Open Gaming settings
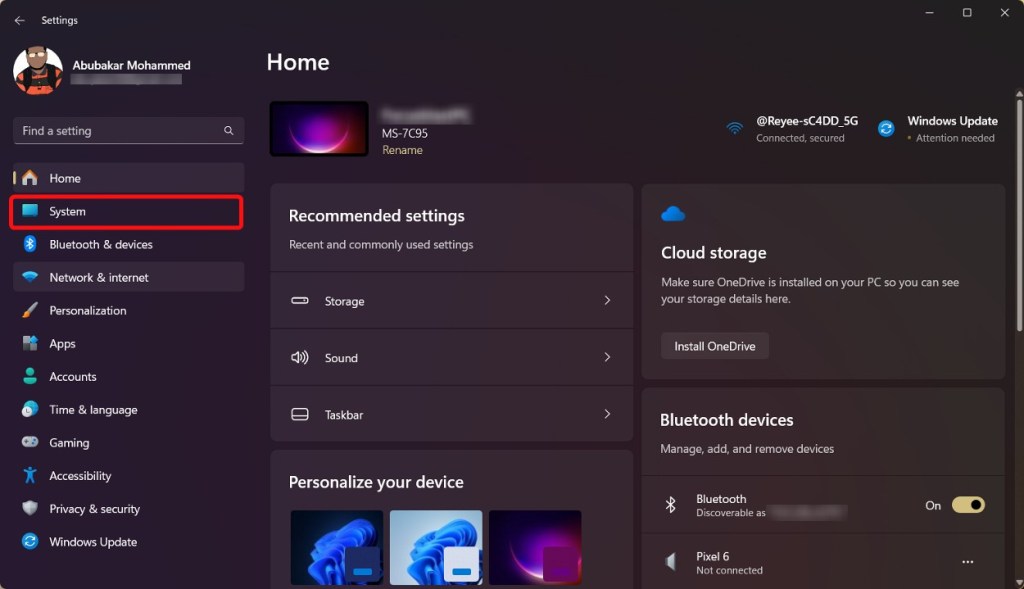The height and width of the screenshot is (589, 1024). [x=129, y=442]
